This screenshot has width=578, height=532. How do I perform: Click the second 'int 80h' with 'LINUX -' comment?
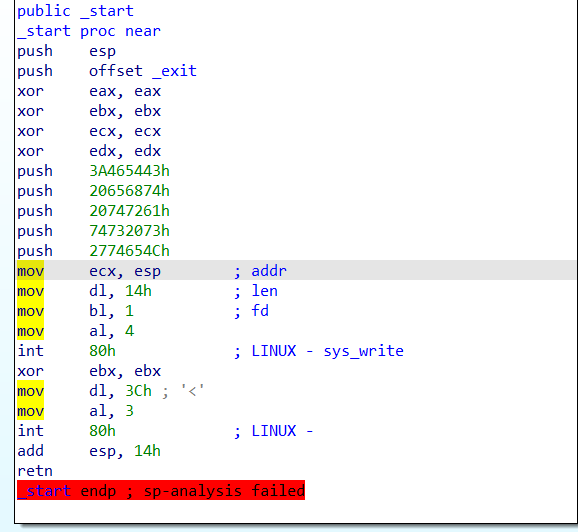point(165,431)
